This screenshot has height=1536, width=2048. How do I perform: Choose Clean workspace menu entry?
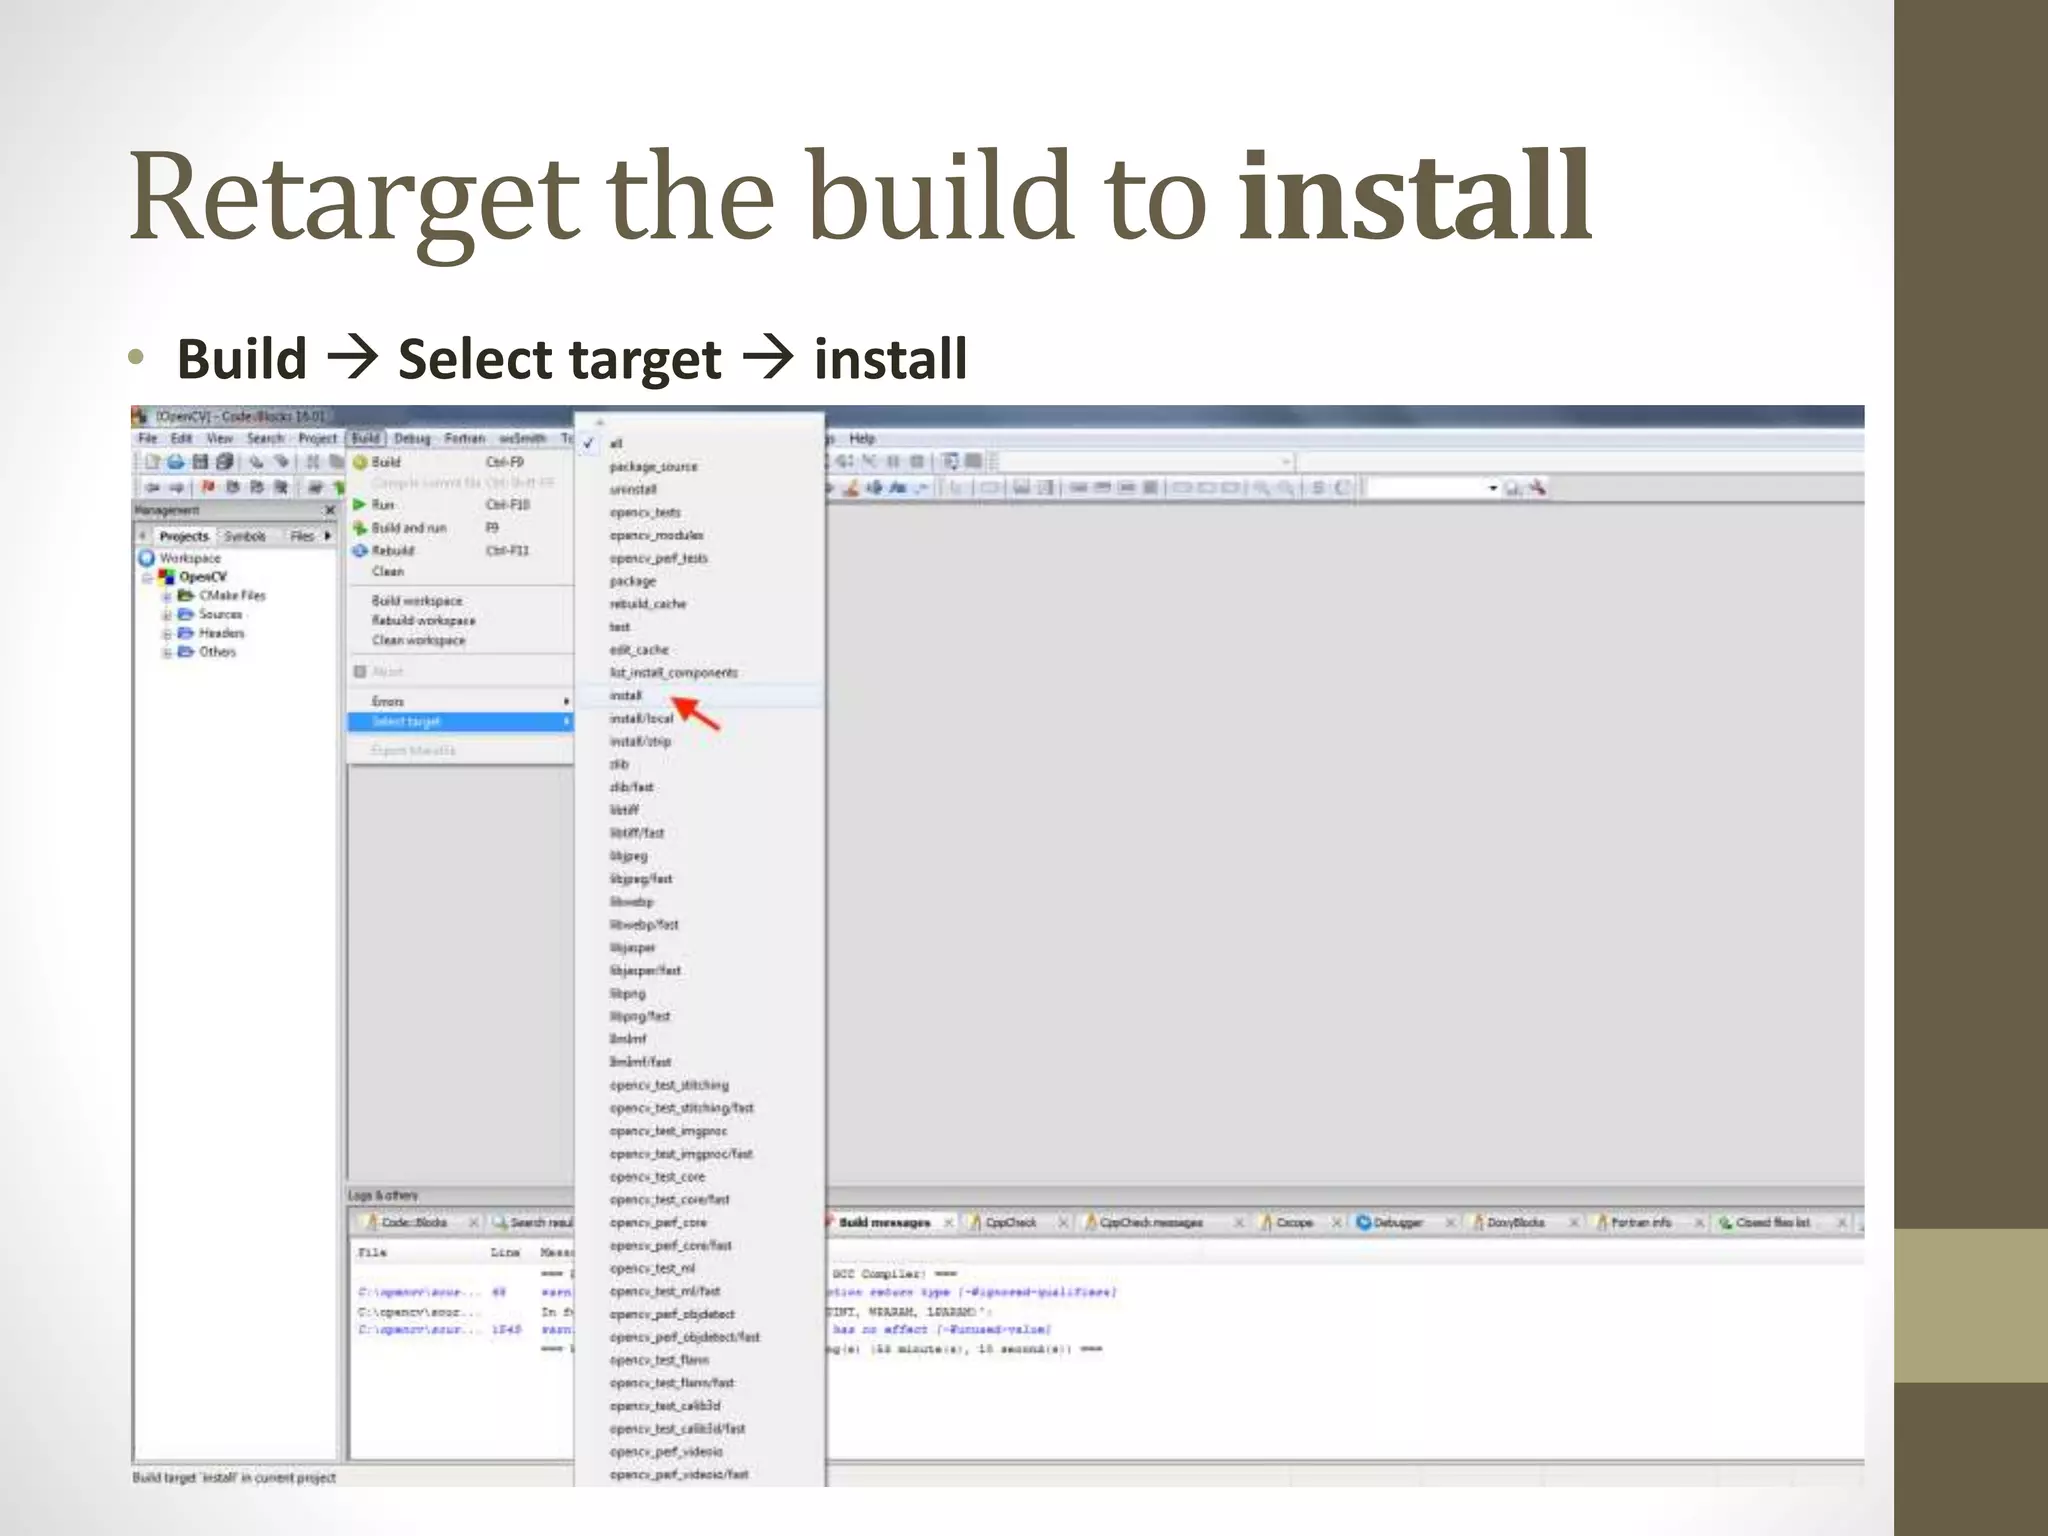(460, 641)
